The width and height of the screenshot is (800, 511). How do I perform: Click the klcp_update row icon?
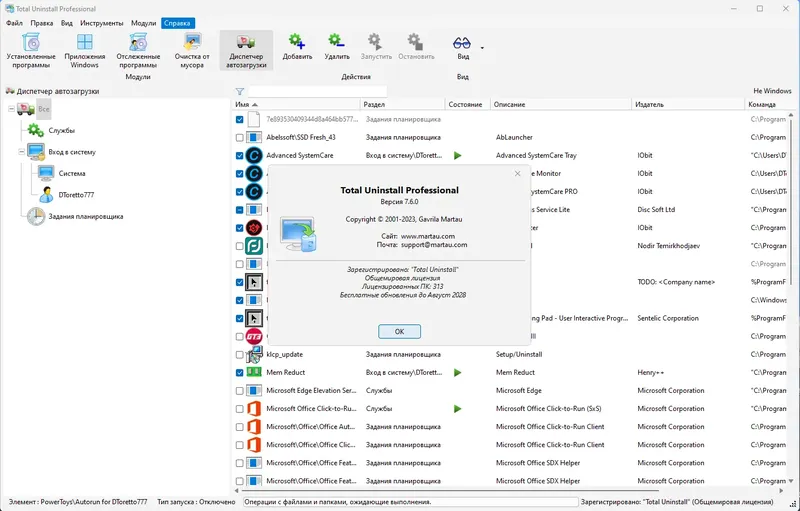[254, 354]
